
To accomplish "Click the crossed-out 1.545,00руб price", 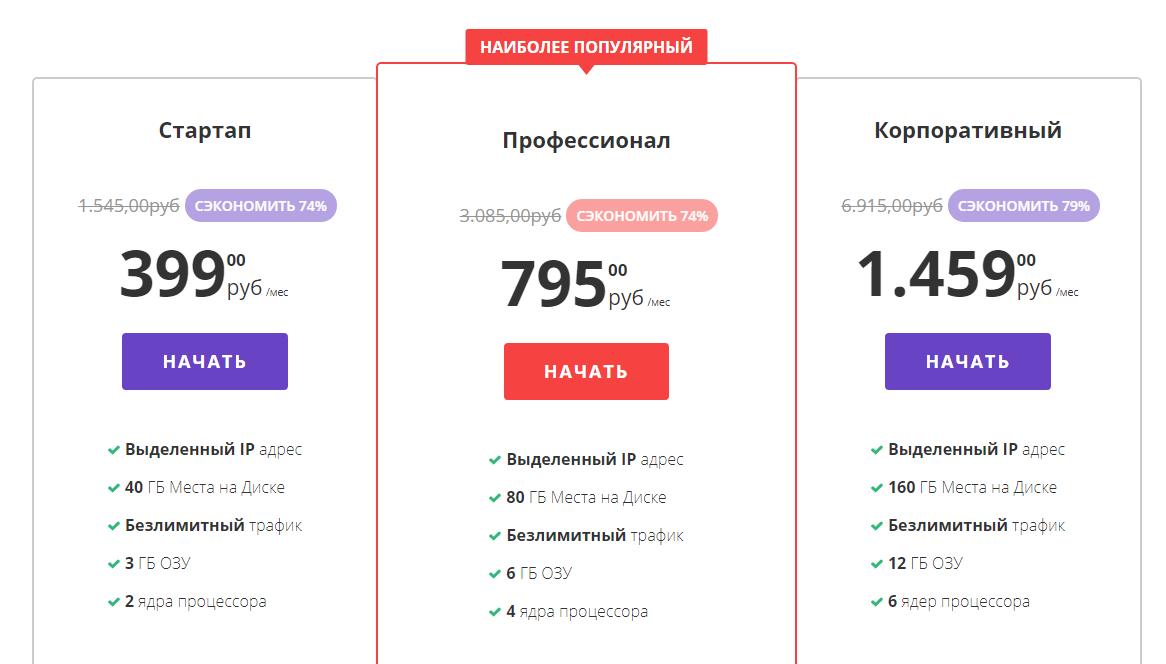I will [x=129, y=206].
